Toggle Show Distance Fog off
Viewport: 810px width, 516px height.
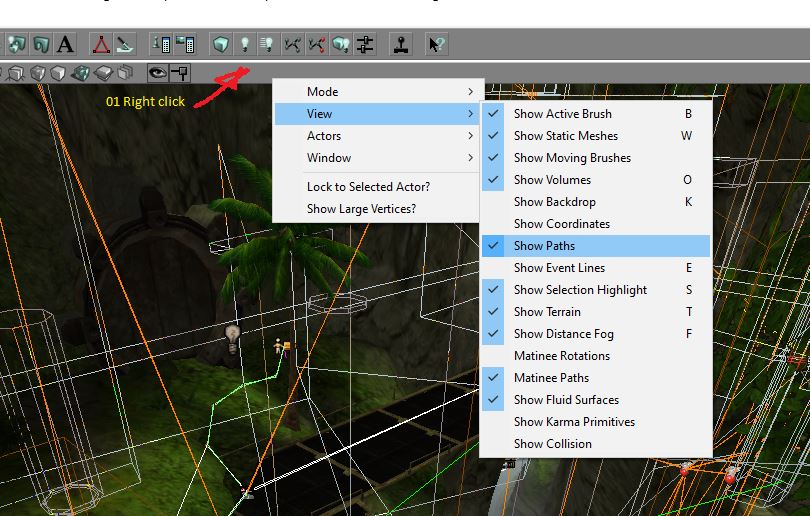coord(563,334)
